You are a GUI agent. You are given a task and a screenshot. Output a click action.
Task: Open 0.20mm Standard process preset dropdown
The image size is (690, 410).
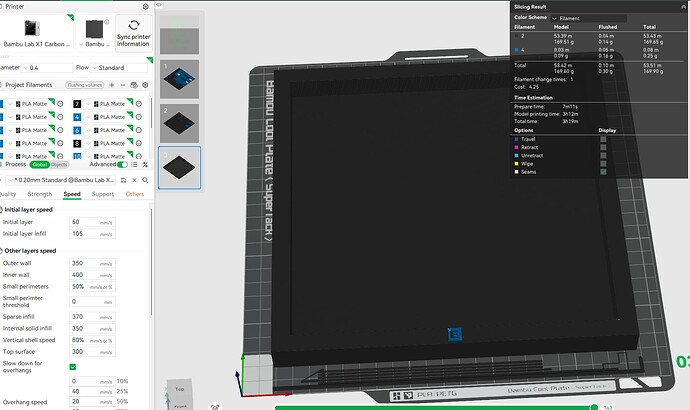point(61,180)
